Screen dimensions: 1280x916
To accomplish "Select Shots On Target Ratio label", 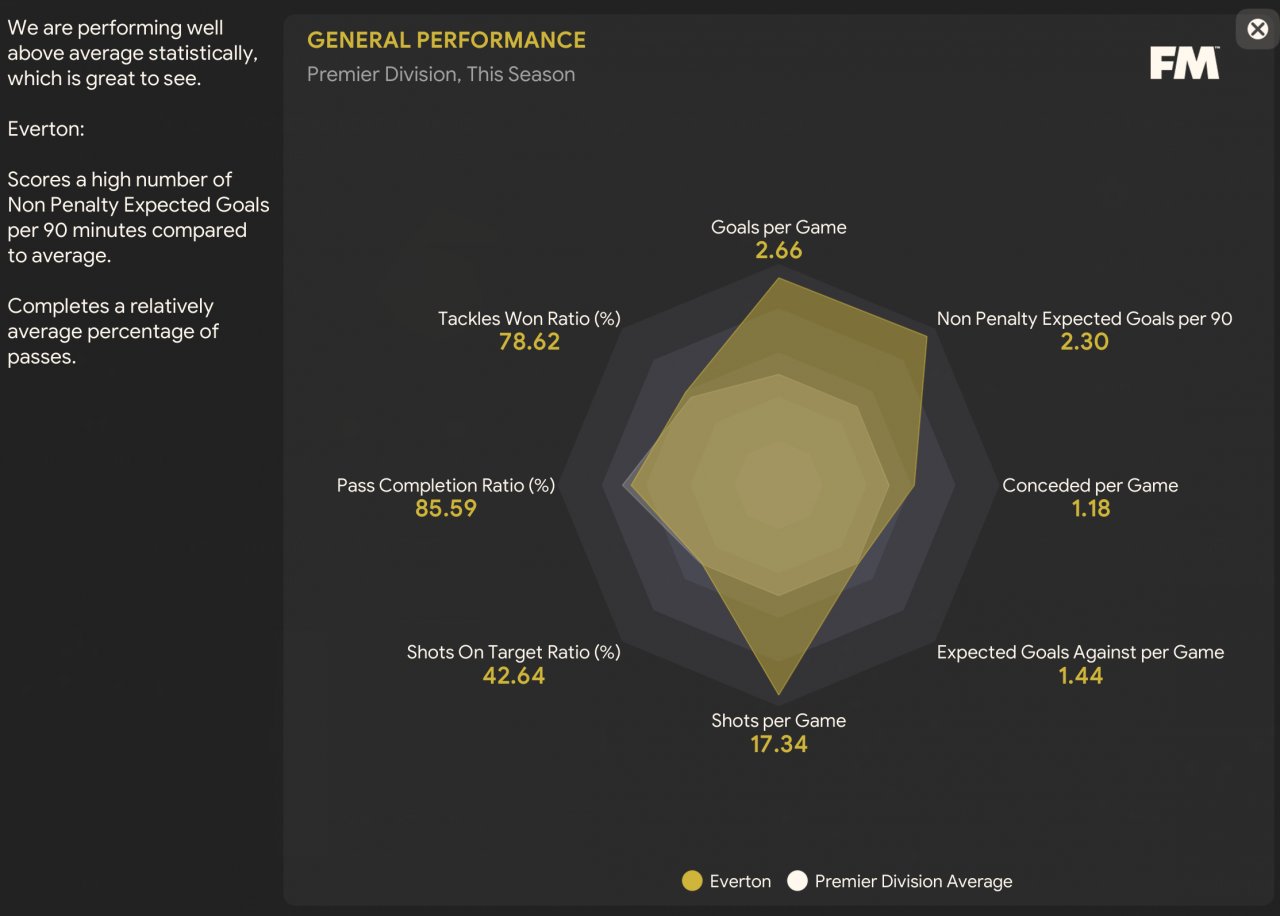I will click(514, 652).
